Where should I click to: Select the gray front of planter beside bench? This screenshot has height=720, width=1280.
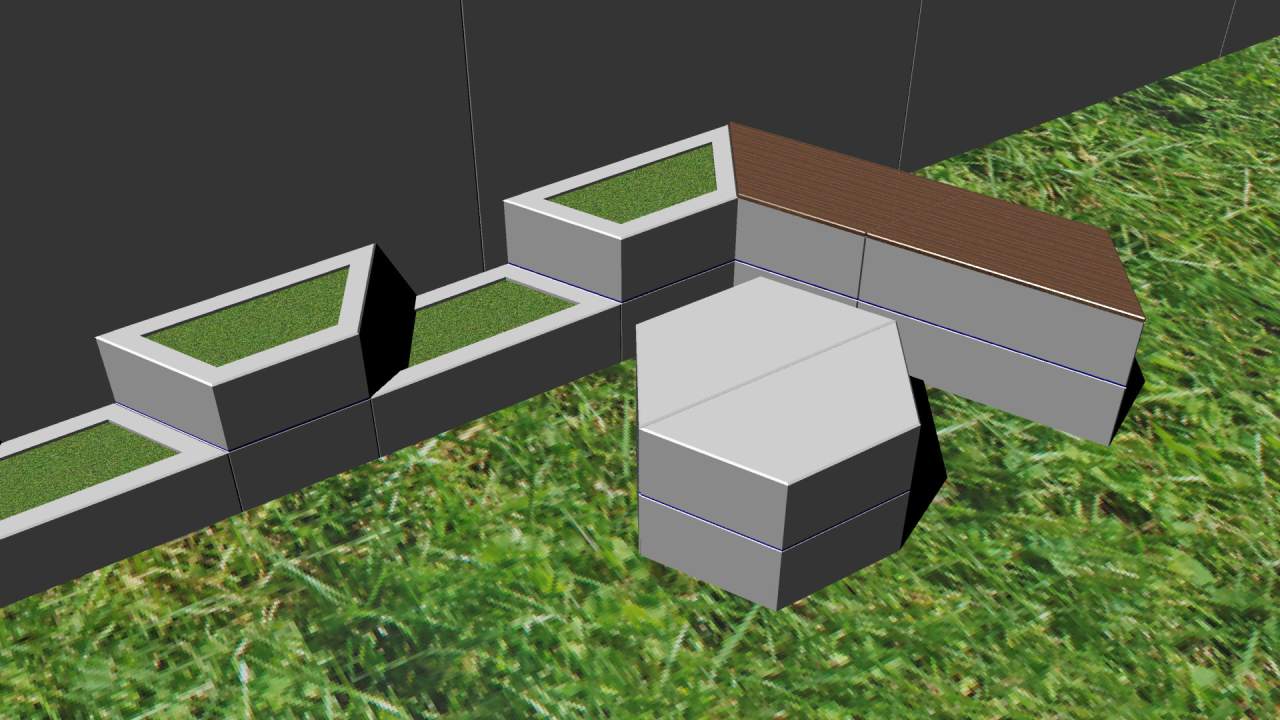(560, 247)
